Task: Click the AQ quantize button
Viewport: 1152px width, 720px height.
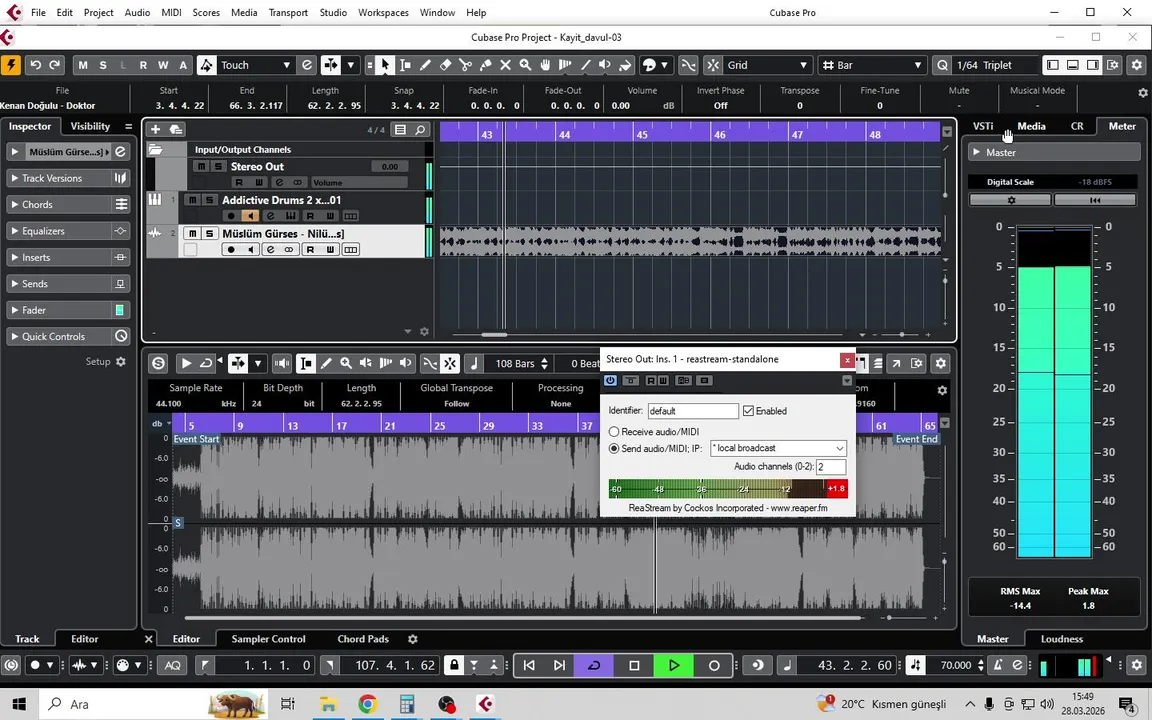Action: coord(173,666)
